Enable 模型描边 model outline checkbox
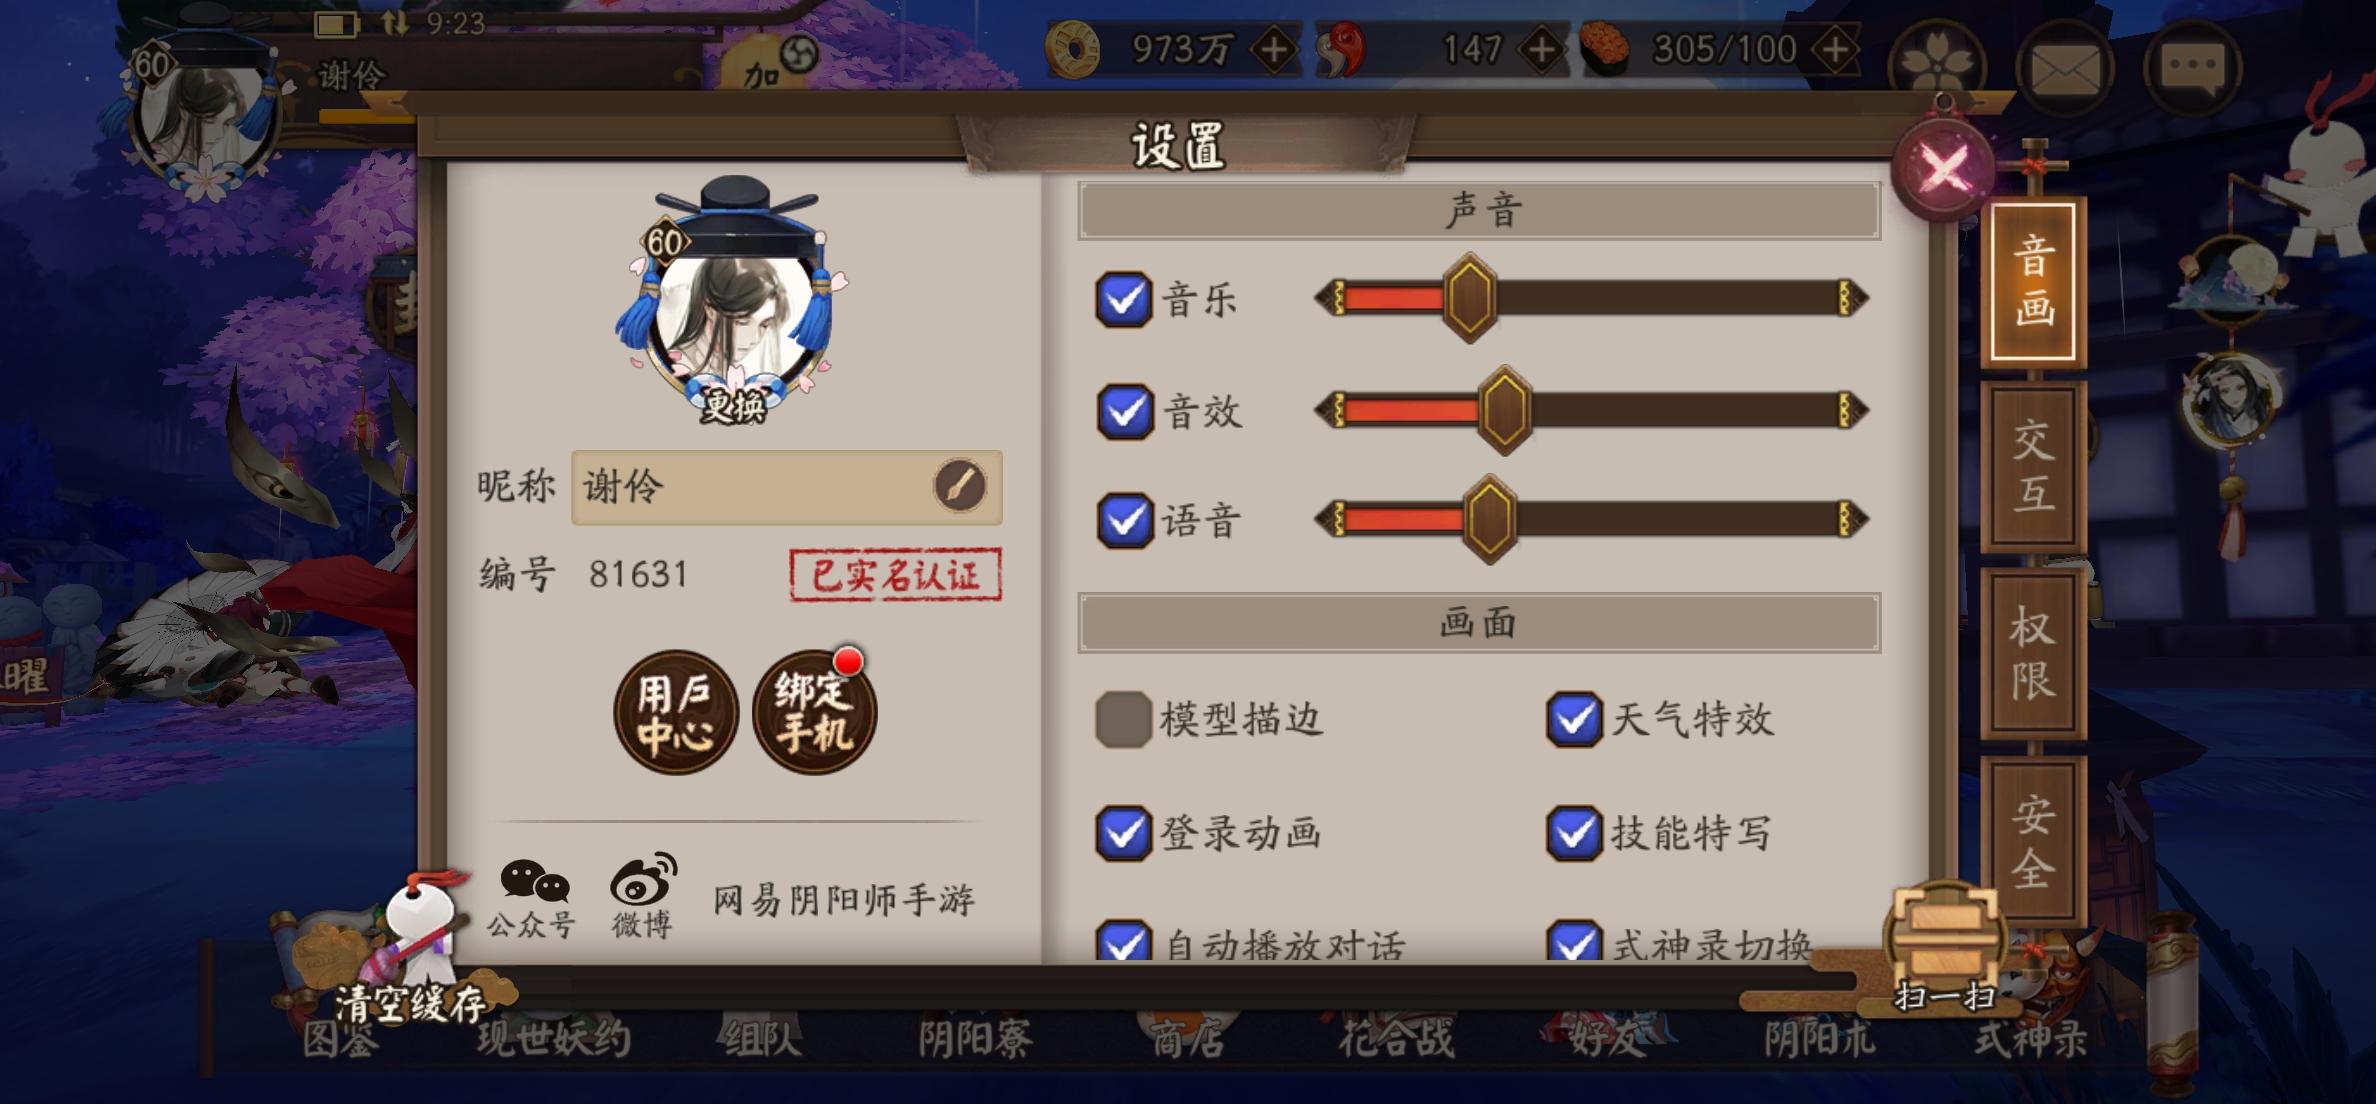Image resolution: width=2376 pixels, height=1104 pixels. pos(1123,719)
